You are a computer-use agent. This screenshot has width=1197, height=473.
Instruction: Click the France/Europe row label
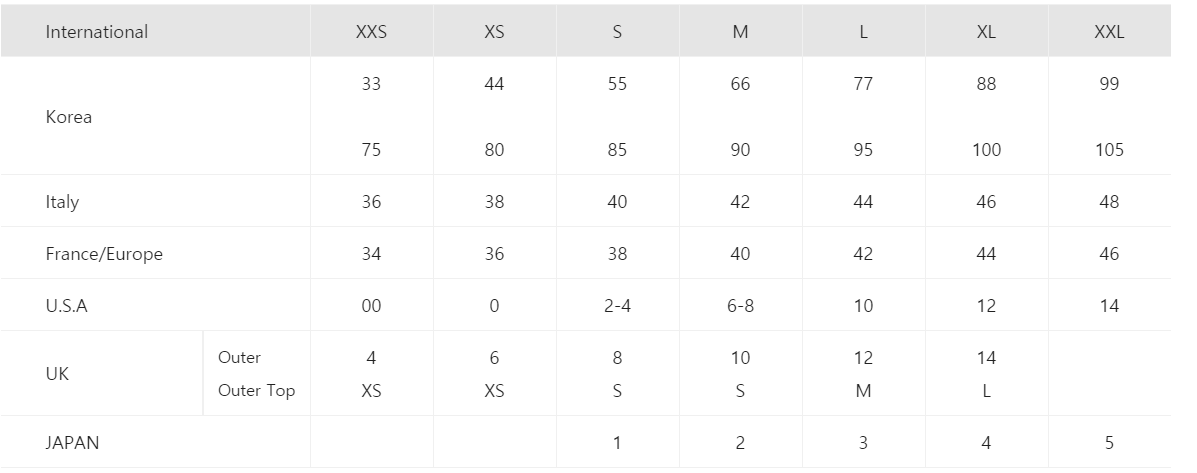coord(104,254)
